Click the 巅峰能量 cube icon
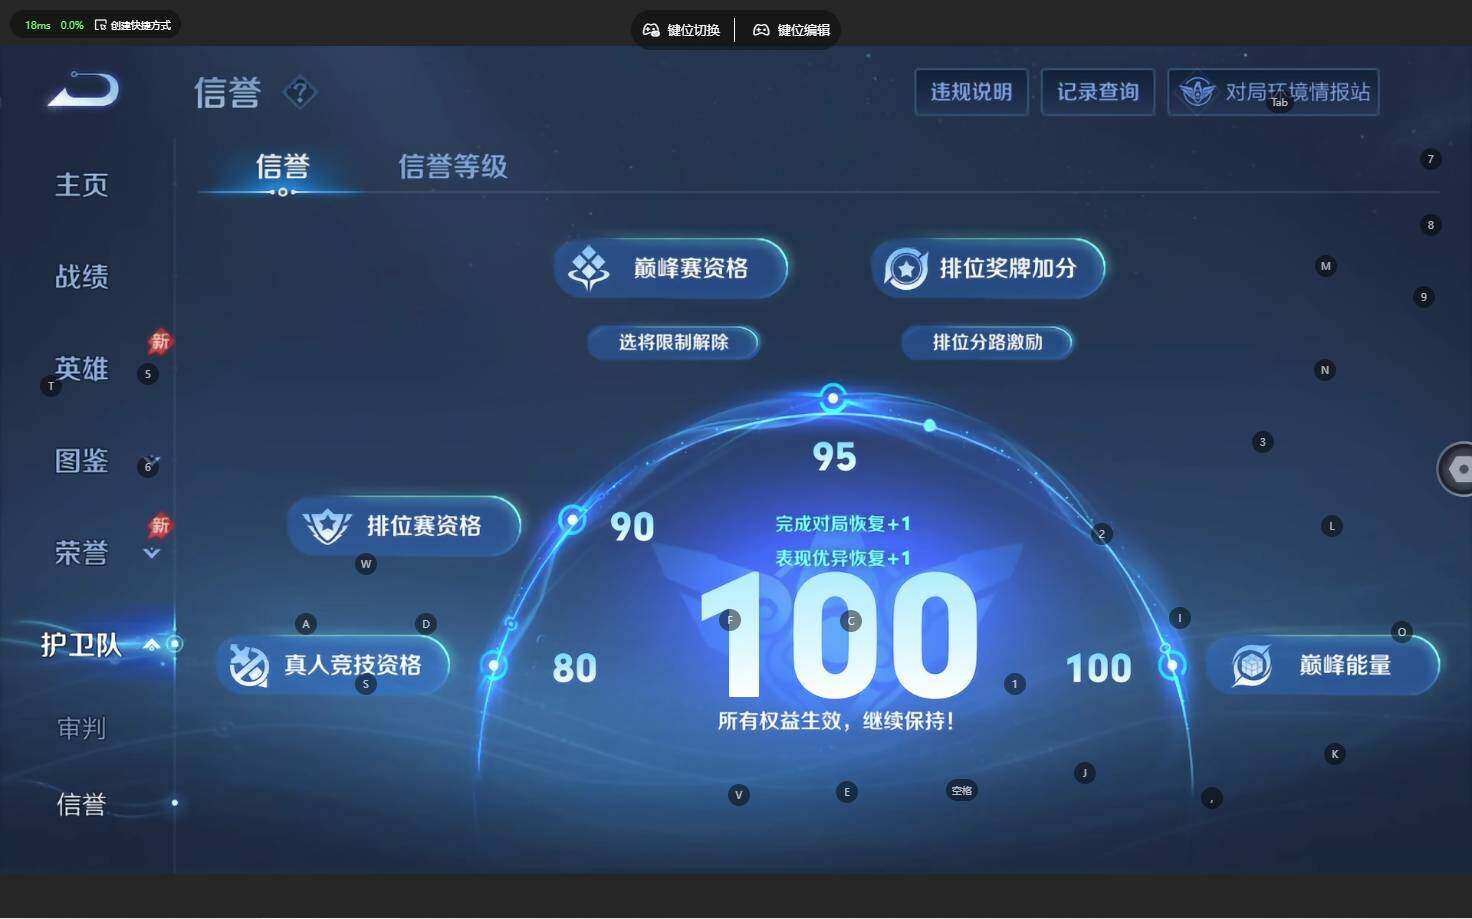Screen dimensions: 1472x919 (x=1251, y=665)
